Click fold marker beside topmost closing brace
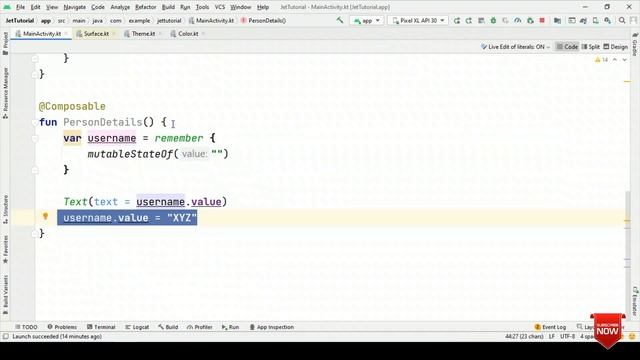This screenshot has height=360, width=640. coord(35,59)
